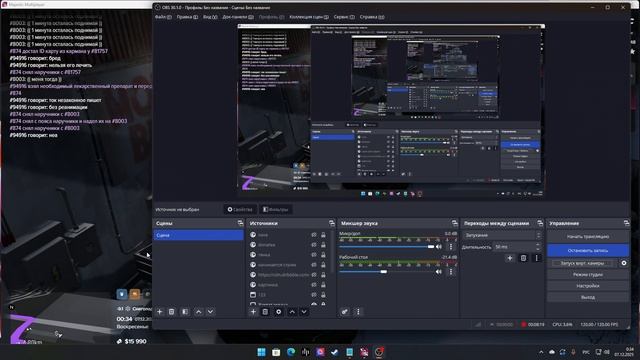Click Запуск вирт. камеры button
Image resolution: width=640 pixels, height=360 pixels.
[583, 263]
